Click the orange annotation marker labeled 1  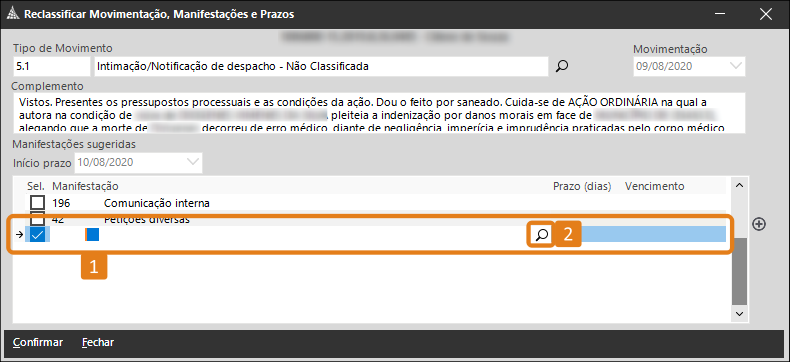(x=94, y=268)
